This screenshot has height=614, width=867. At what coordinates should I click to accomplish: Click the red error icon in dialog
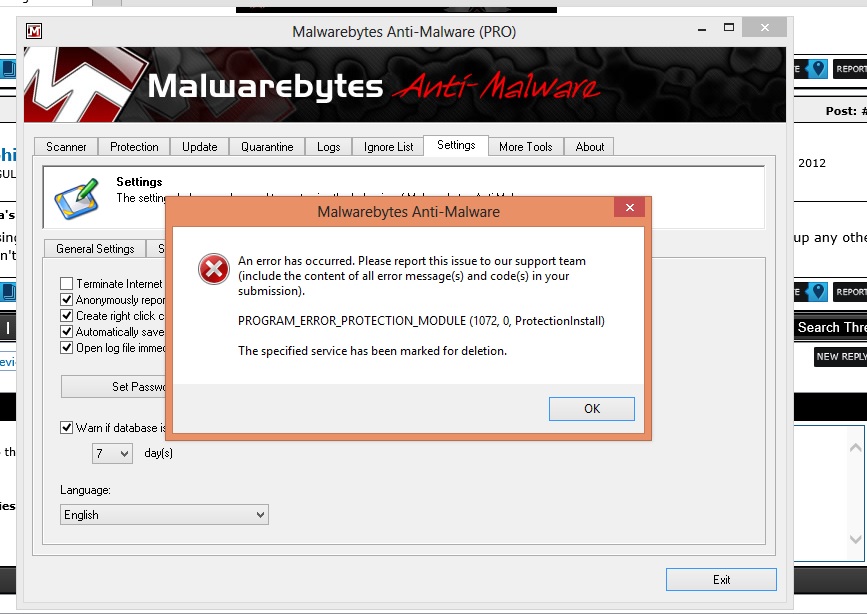213,269
